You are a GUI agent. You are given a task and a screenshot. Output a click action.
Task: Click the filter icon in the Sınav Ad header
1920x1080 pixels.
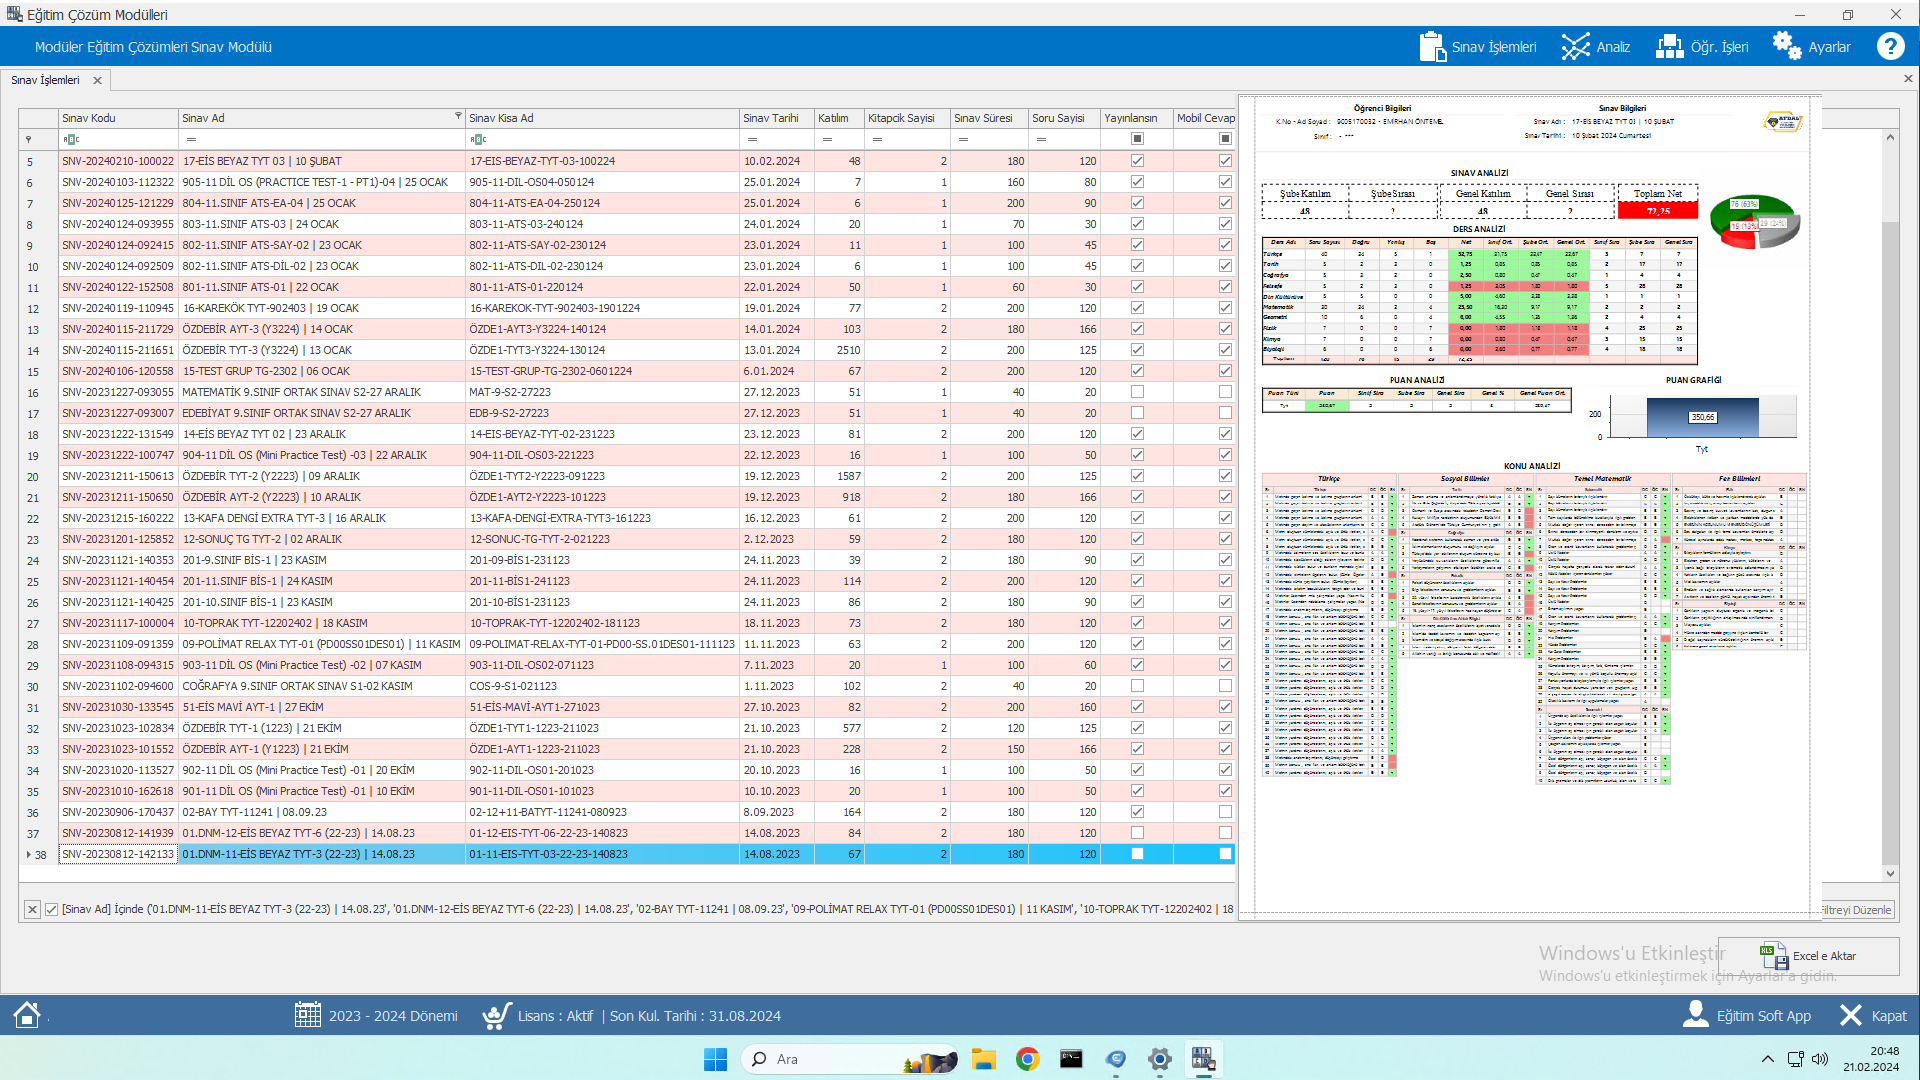tap(458, 116)
